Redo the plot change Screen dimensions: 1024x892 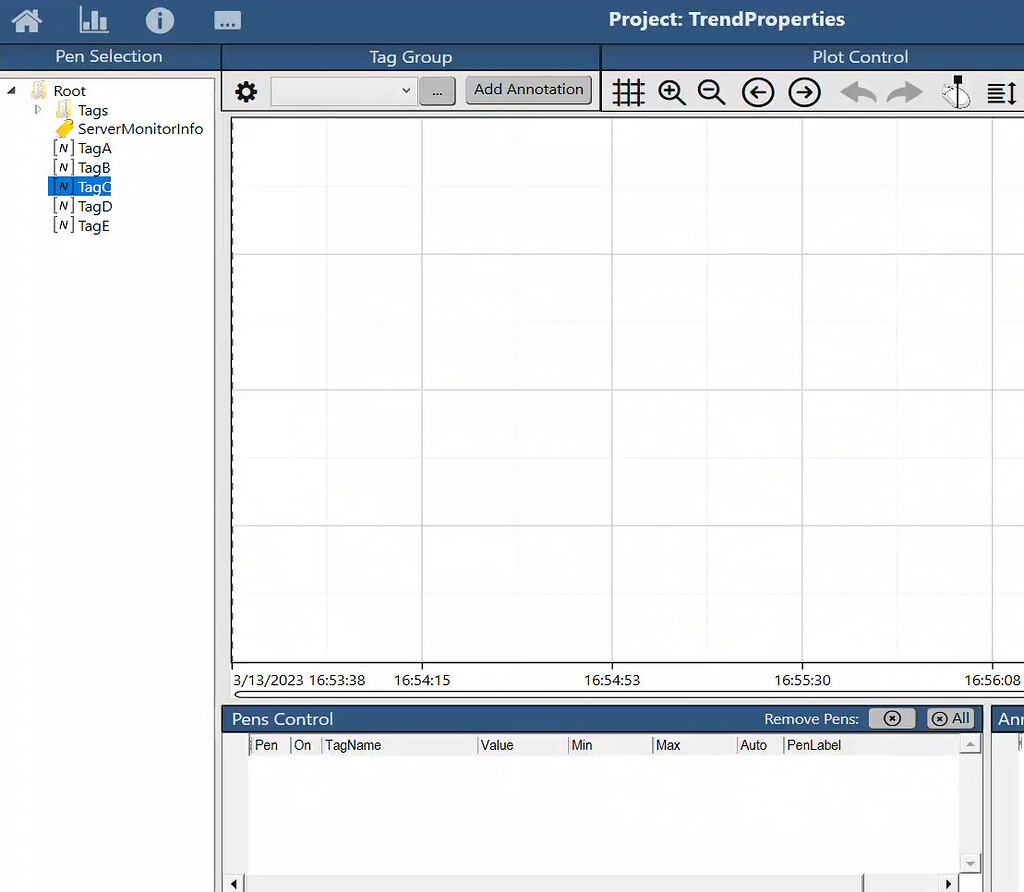click(904, 92)
